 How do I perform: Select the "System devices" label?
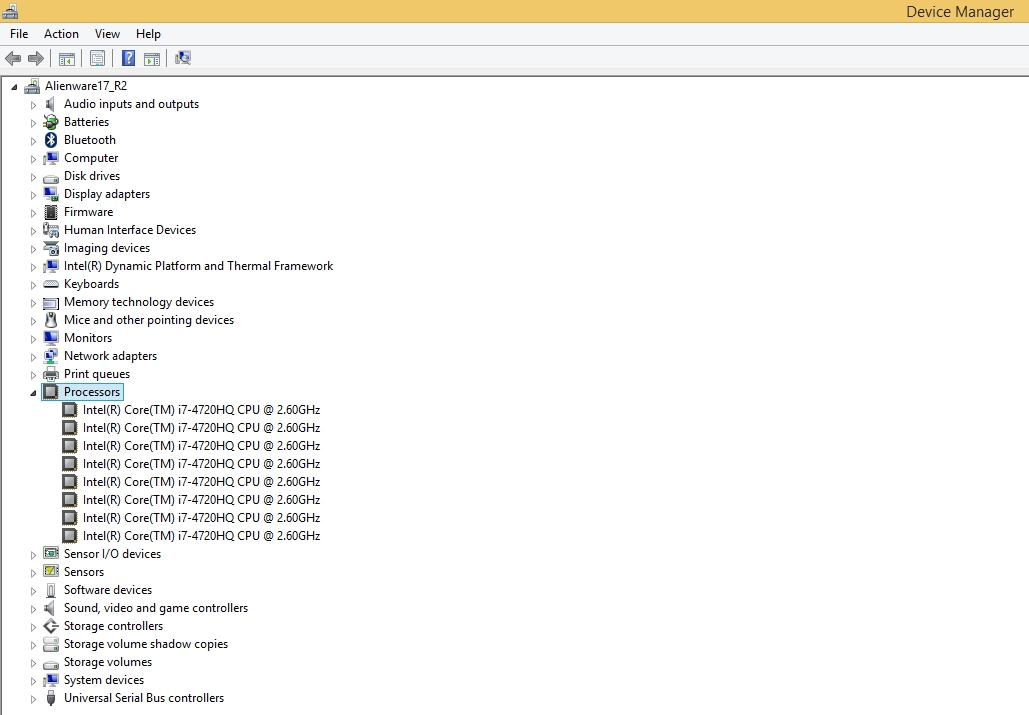pos(104,680)
